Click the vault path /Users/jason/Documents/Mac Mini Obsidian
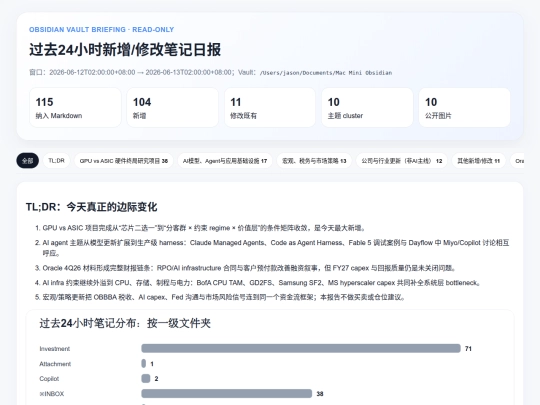 326,73
